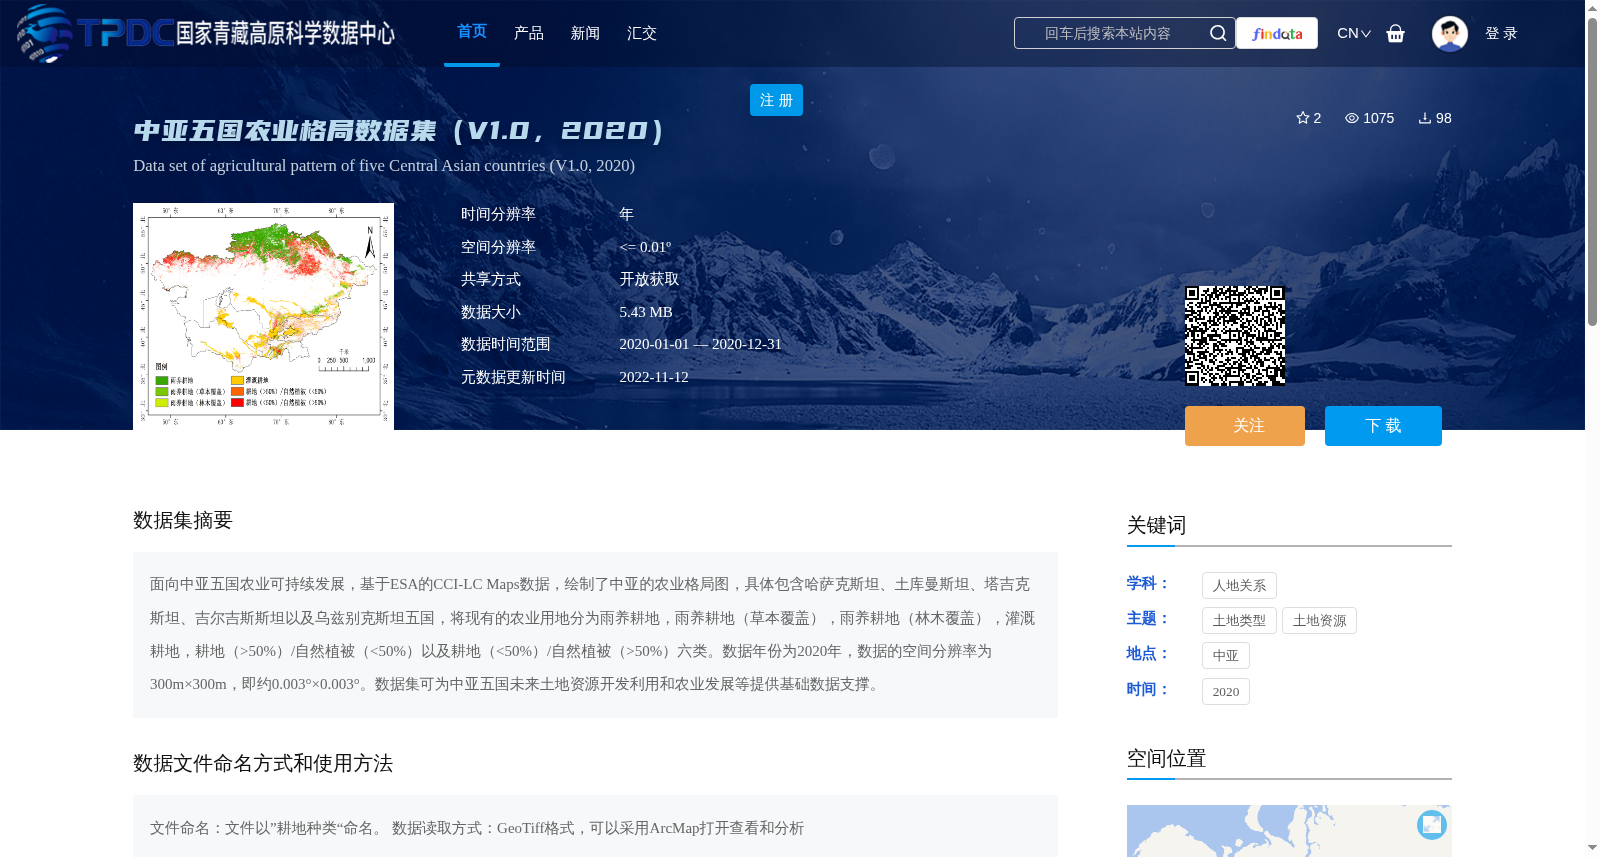
Task: Open the shopping basket icon
Action: 1395,33
